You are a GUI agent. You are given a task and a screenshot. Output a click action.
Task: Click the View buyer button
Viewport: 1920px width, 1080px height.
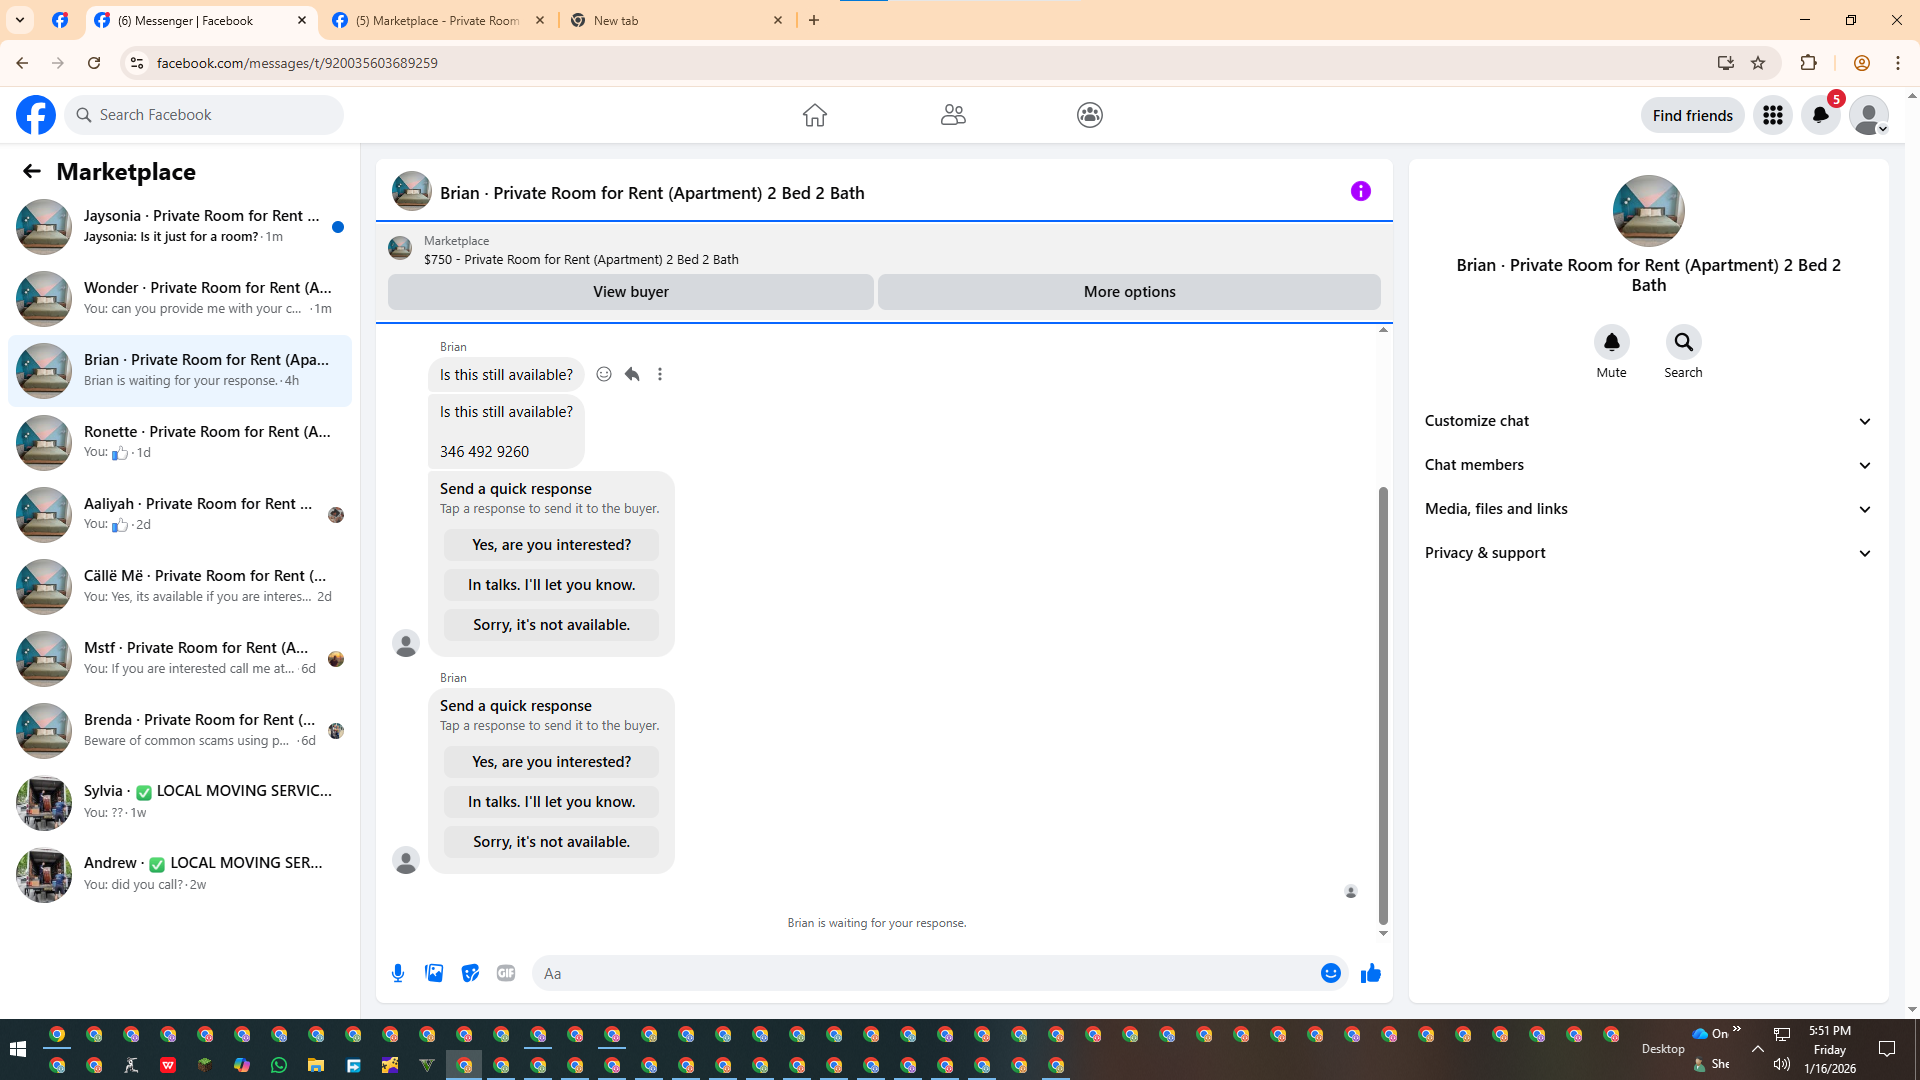pyautogui.click(x=630, y=292)
